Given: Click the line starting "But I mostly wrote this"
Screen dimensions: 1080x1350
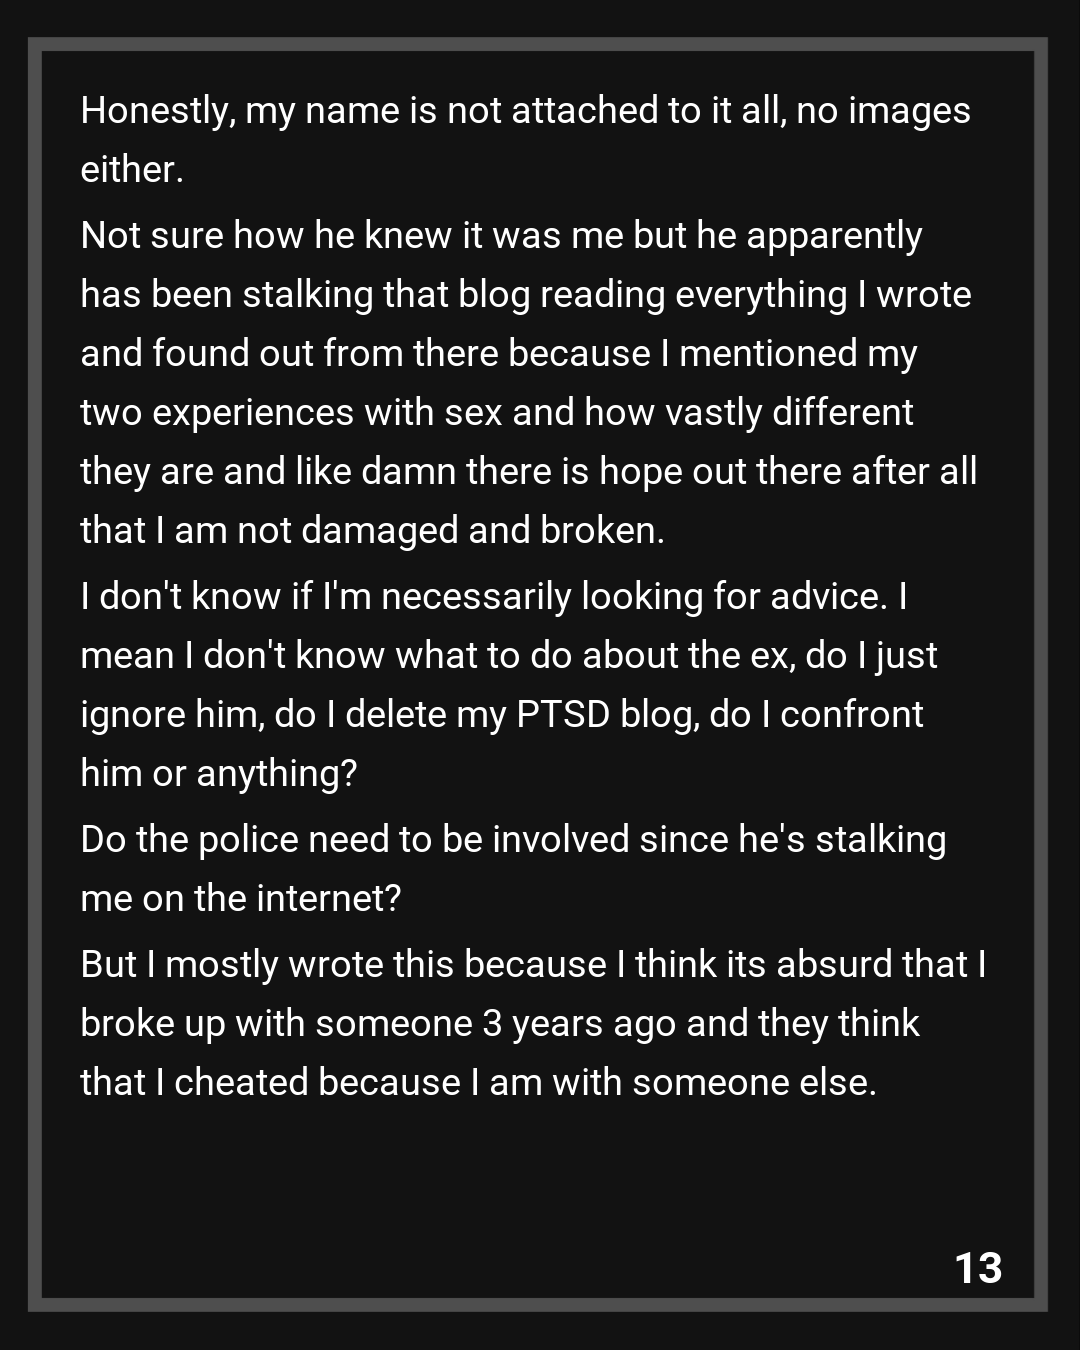Looking at the screenshot, I should 533,964.
